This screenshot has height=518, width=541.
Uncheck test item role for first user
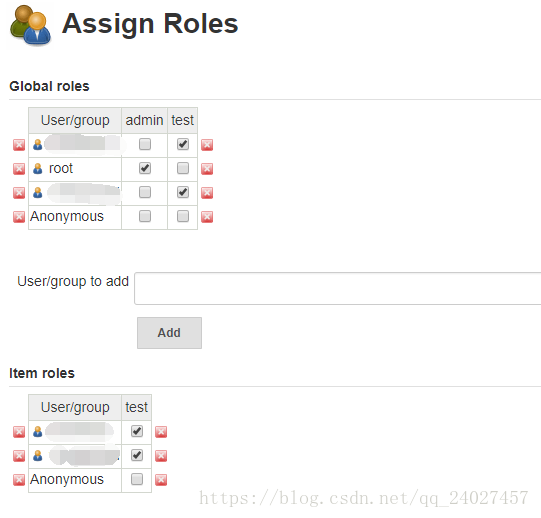(x=137, y=431)
